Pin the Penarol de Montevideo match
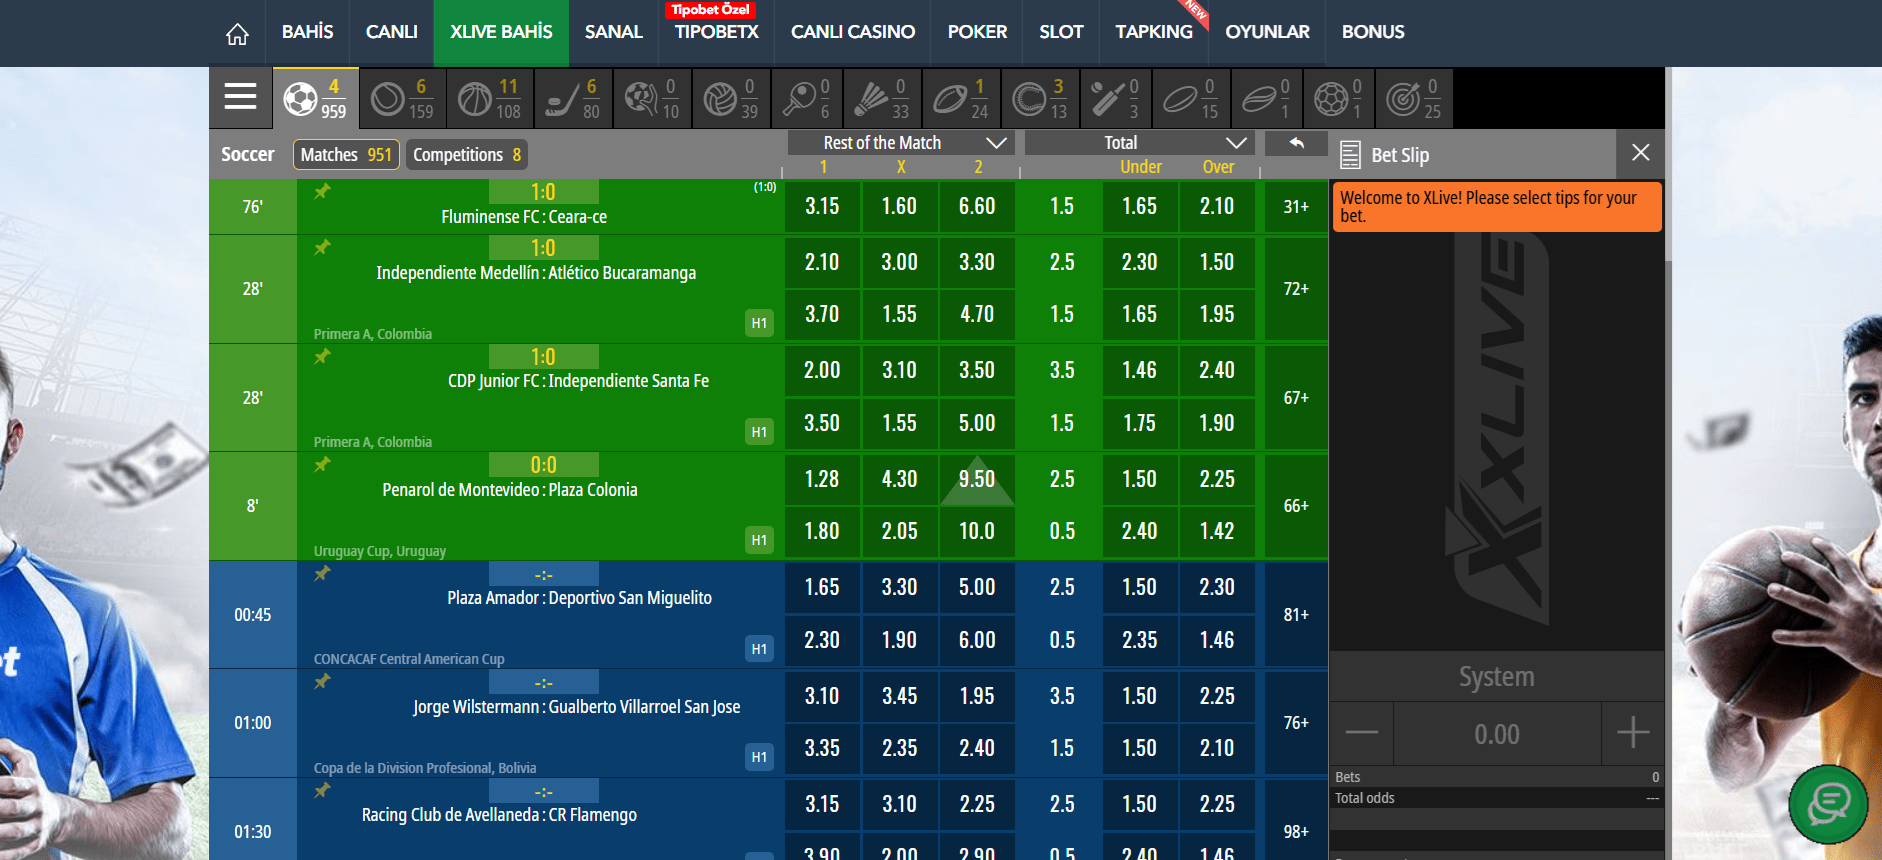This screenshot has height=860, width=1882. [x=322, y=465]
